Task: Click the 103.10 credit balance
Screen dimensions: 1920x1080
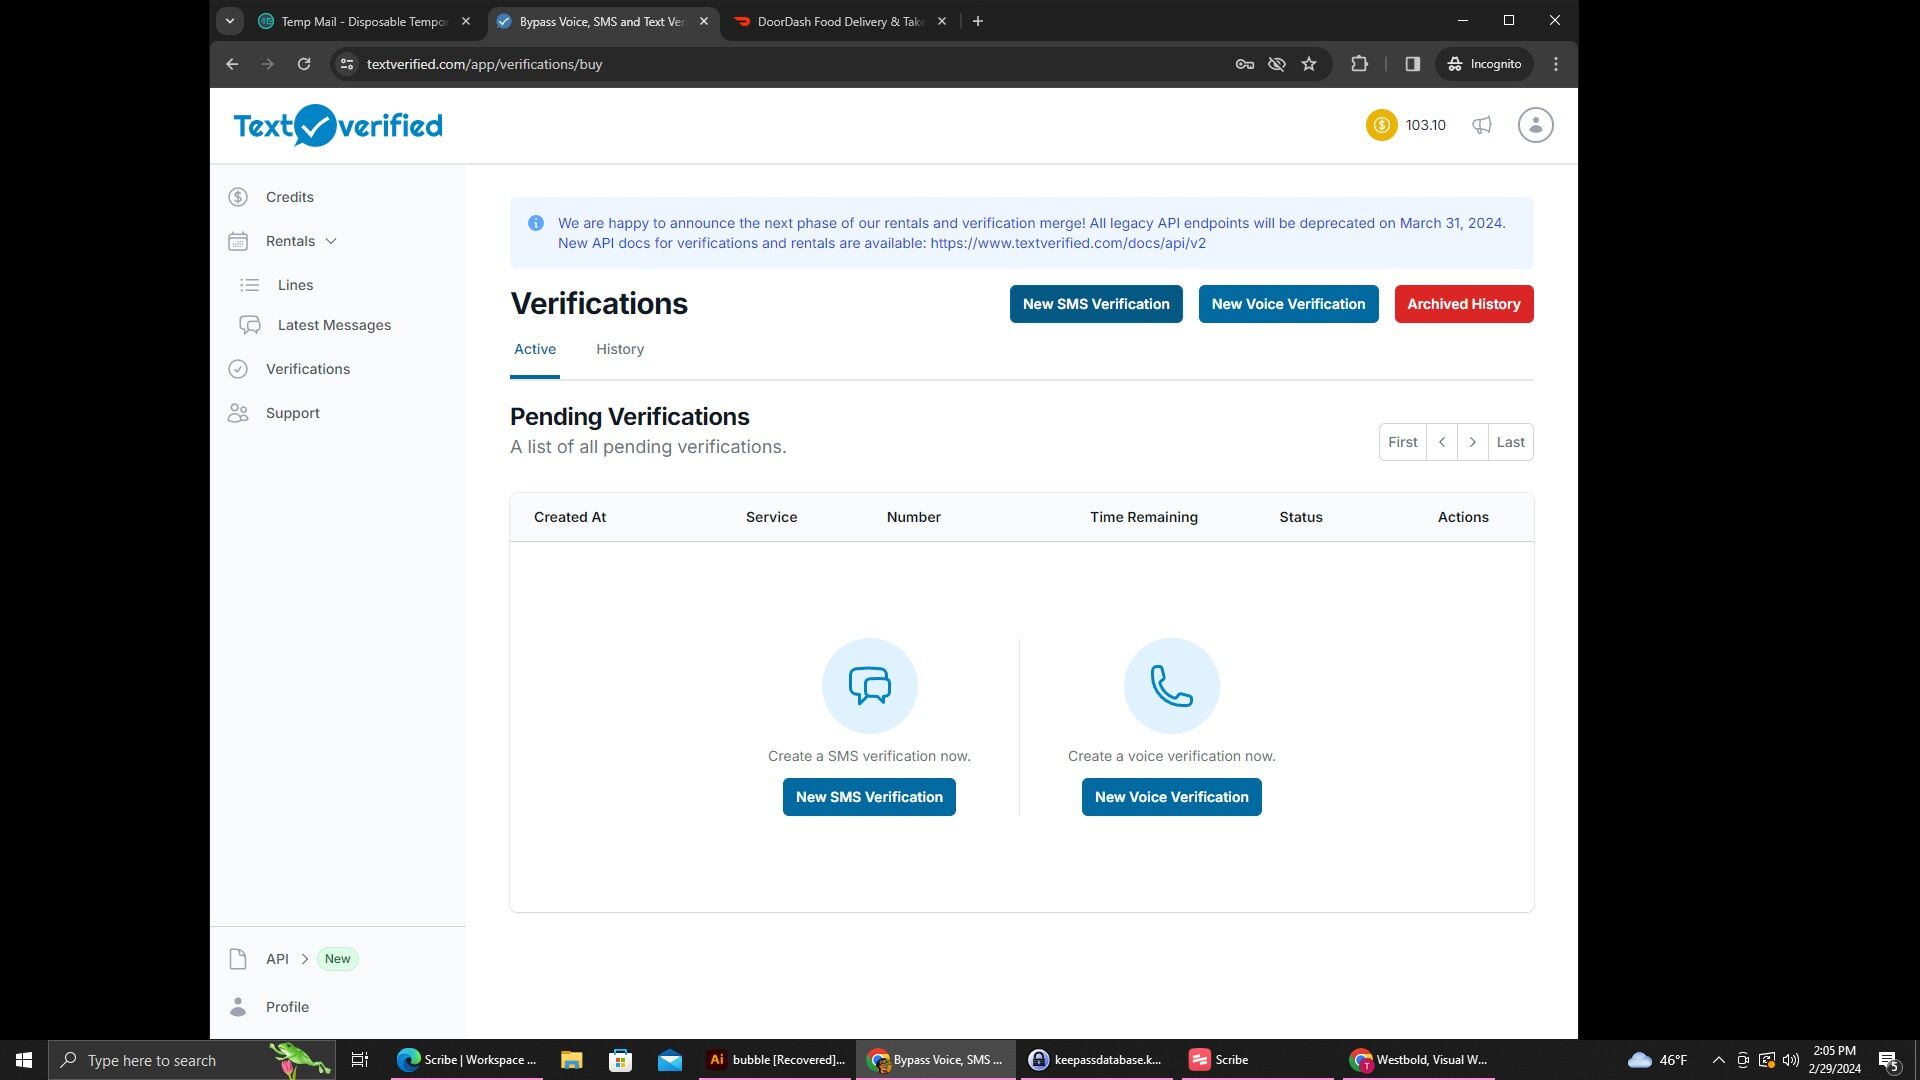Action: point(1426,125)
